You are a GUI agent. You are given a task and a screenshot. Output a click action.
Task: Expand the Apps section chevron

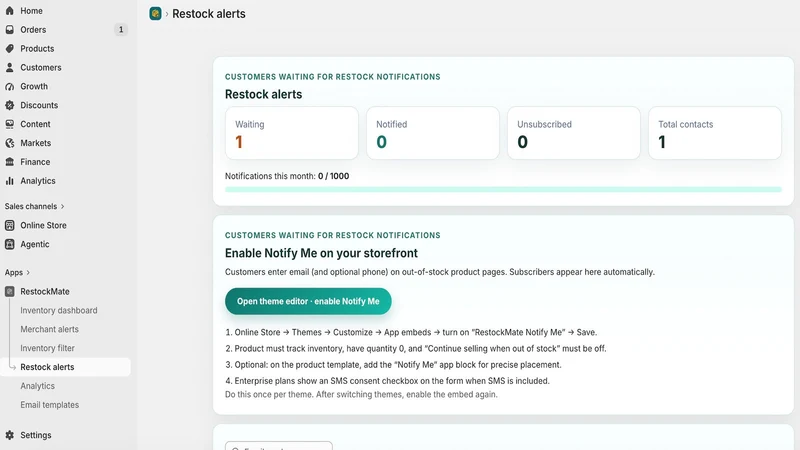pos(28,272)
